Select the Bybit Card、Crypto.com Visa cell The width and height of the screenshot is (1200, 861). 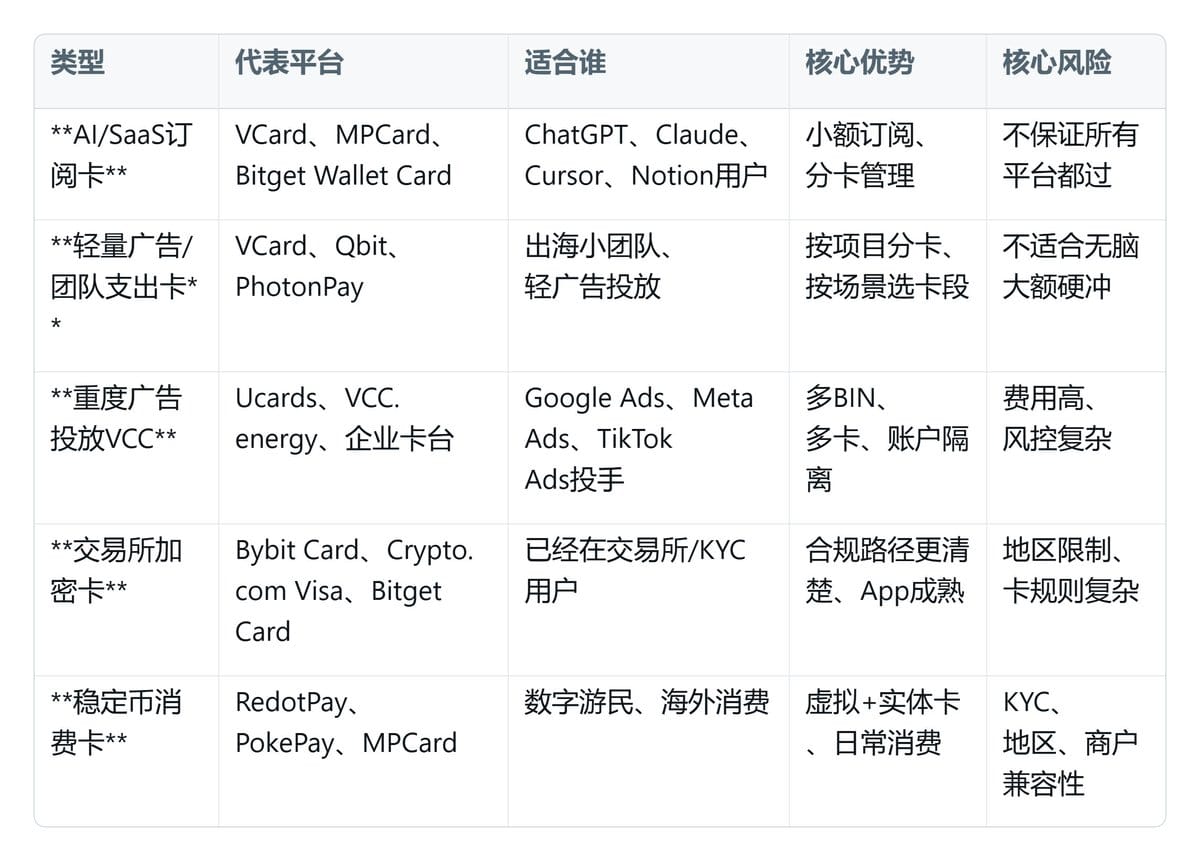pyautogui.click(x=363, y=600)
